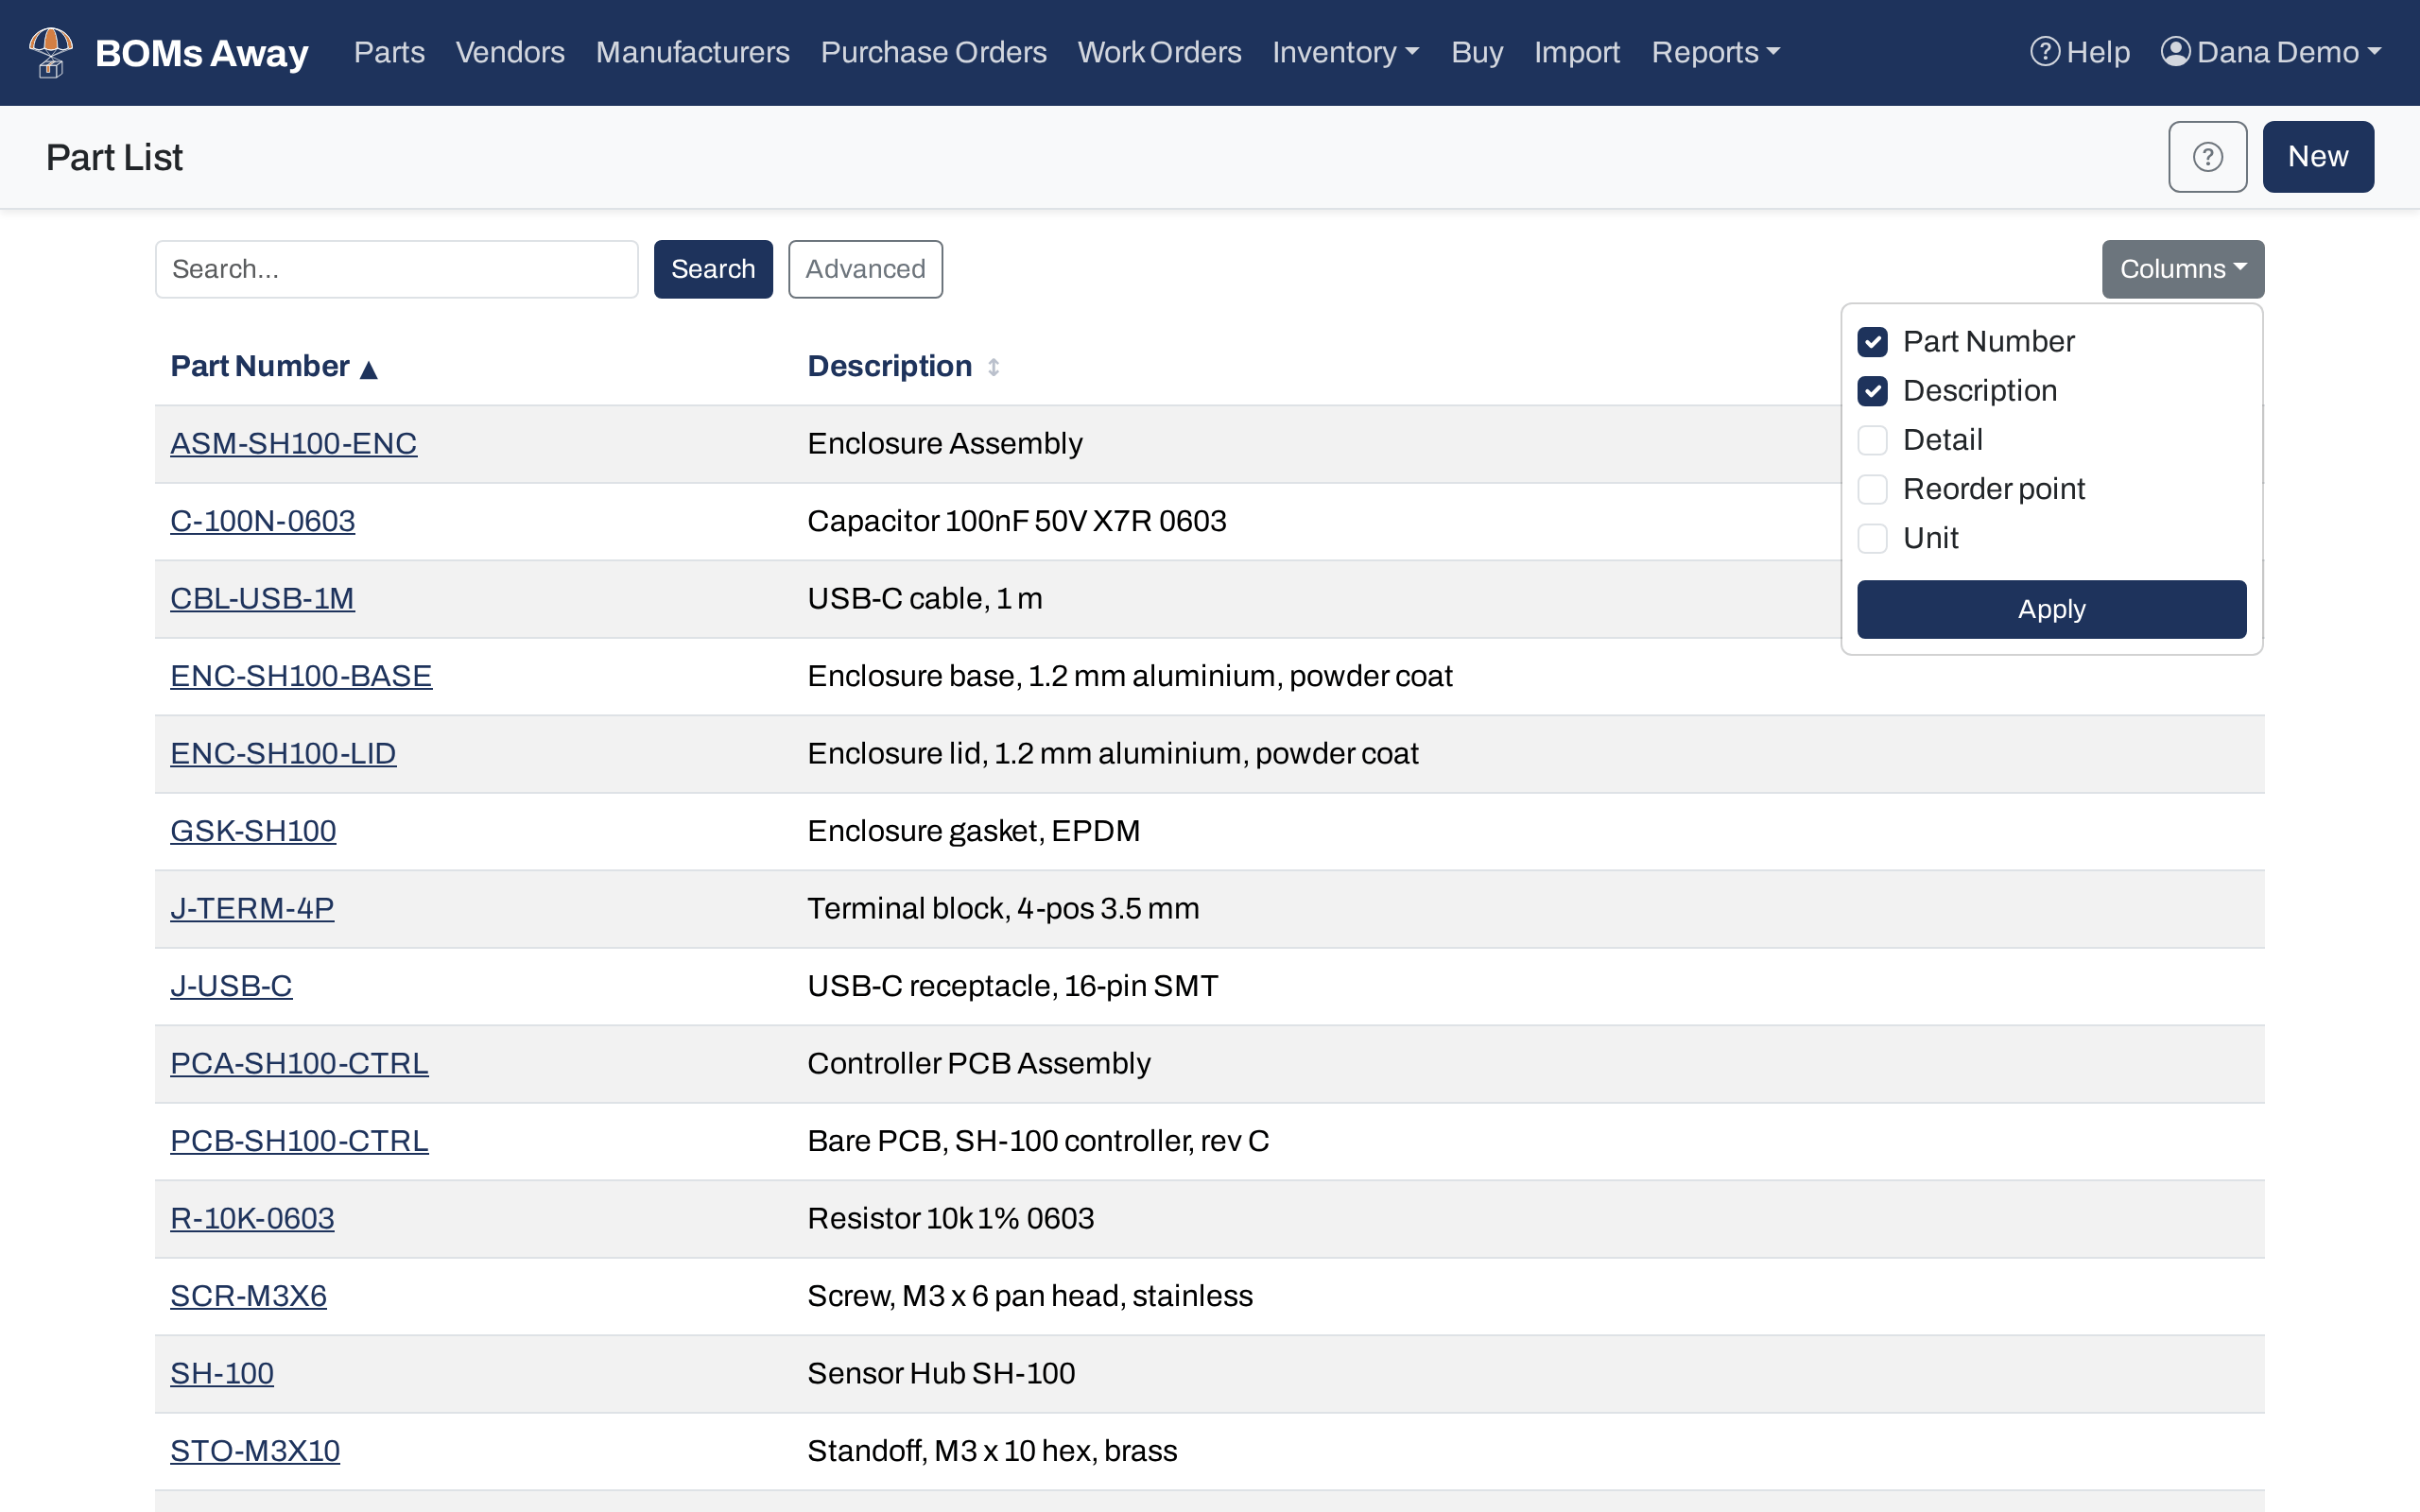Screen dimensions: 2420x1512
Task: Click the Part Number ascending sort arrow
Action: tap(368, 370)
